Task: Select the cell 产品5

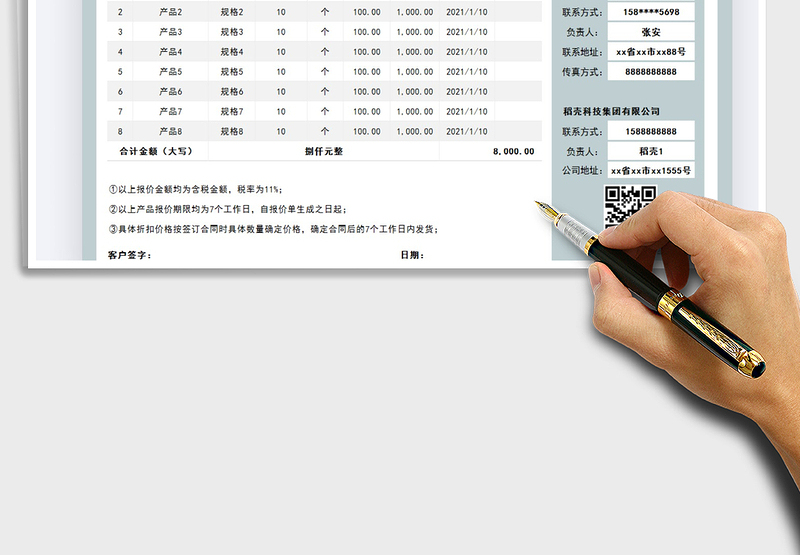Action: pyautogui.click(x=170, y=71)
